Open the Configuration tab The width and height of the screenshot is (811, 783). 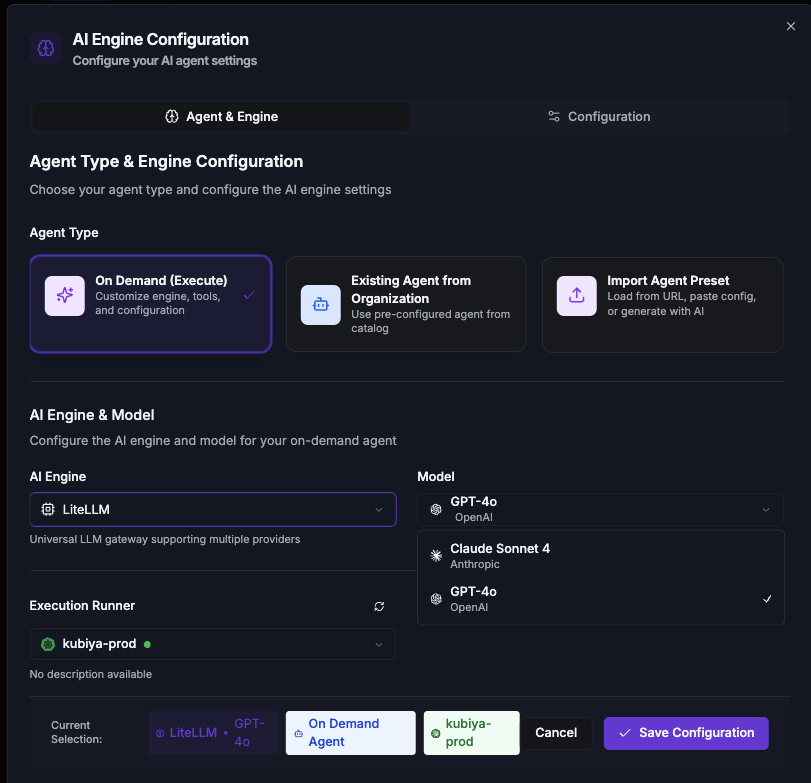(x=599, y=116)
